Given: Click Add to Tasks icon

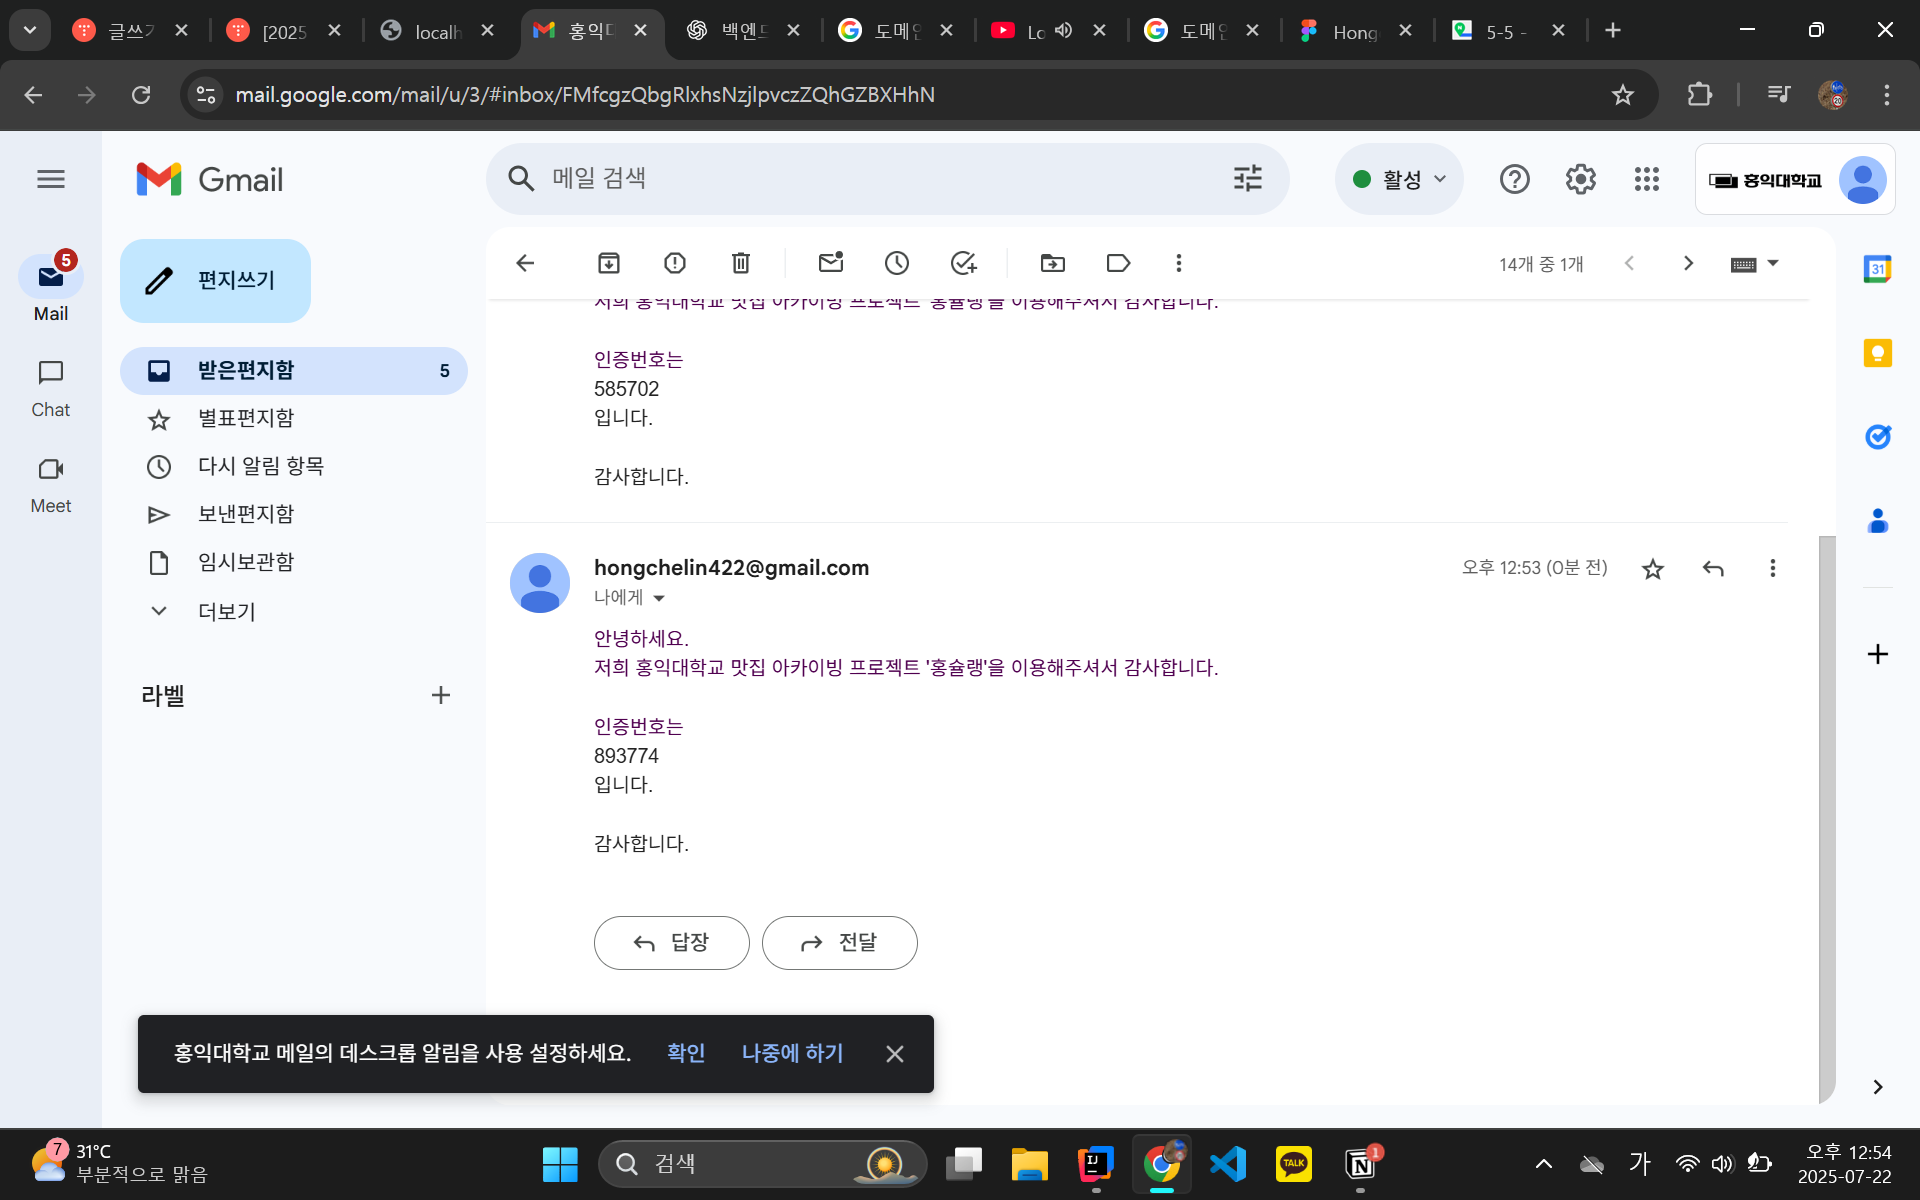Looking at the screenshot, I should tap(963, 263).
